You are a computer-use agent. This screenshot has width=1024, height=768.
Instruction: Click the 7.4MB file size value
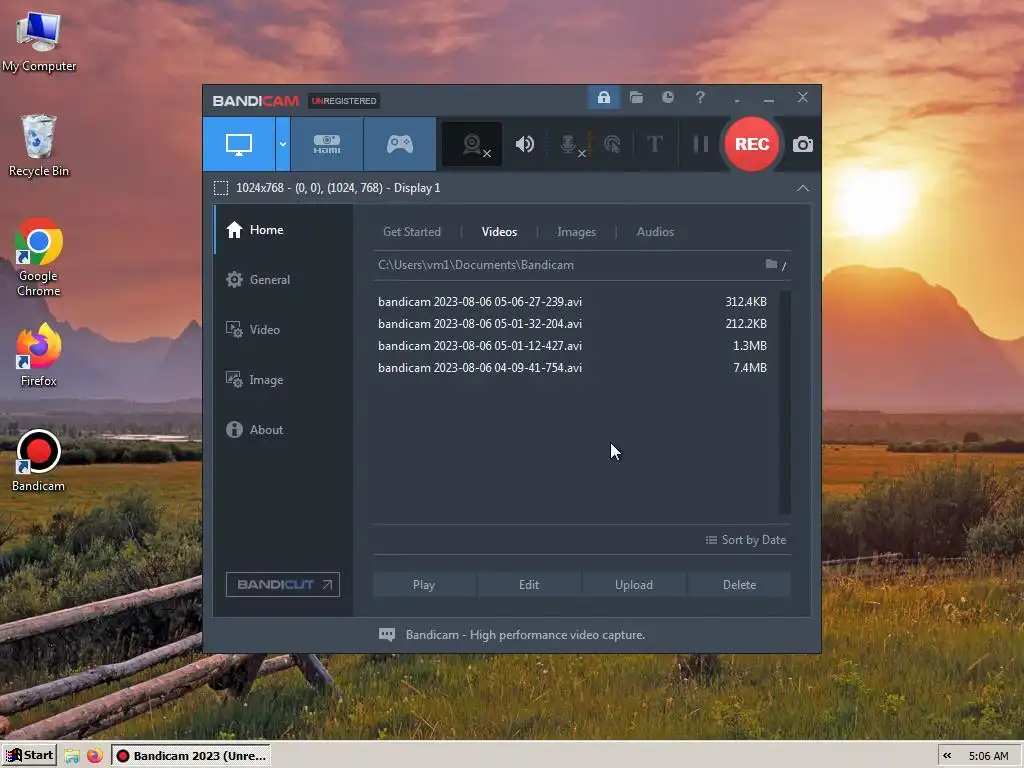click(750, 368)
